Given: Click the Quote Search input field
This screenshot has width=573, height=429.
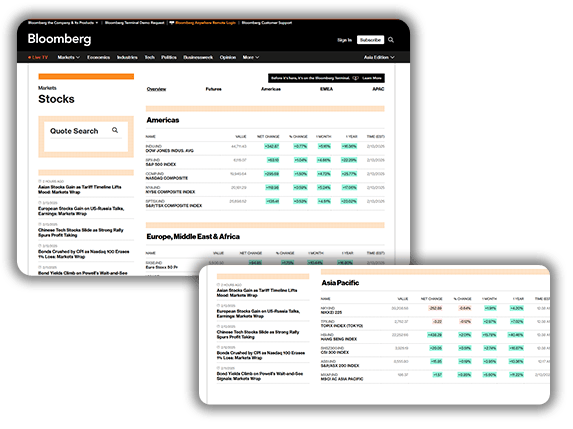Looking at the screenshot, I should point(86,131).
